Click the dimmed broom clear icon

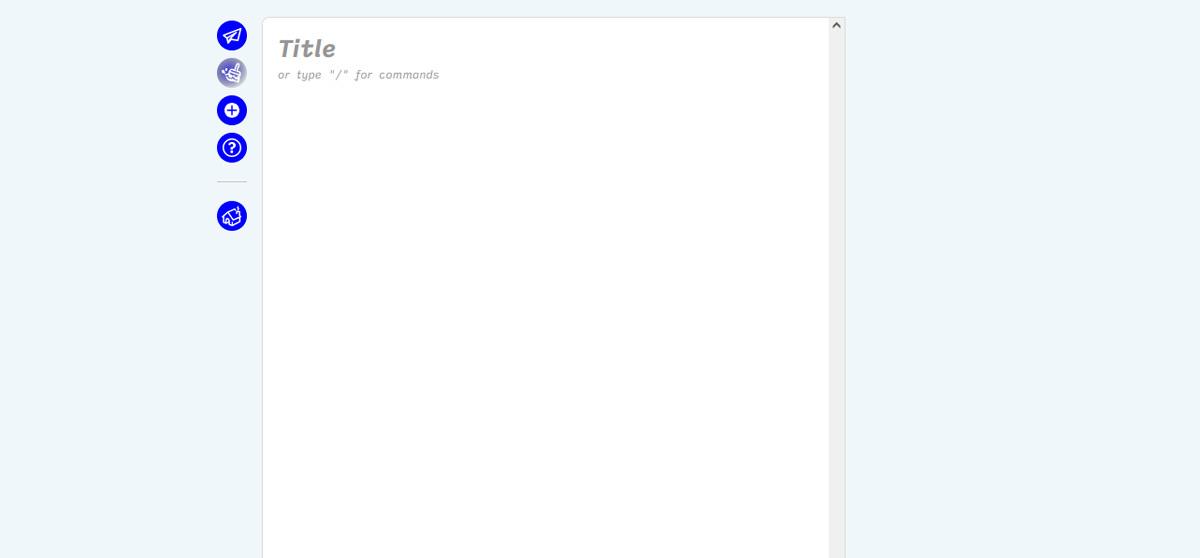coord(232,73)
